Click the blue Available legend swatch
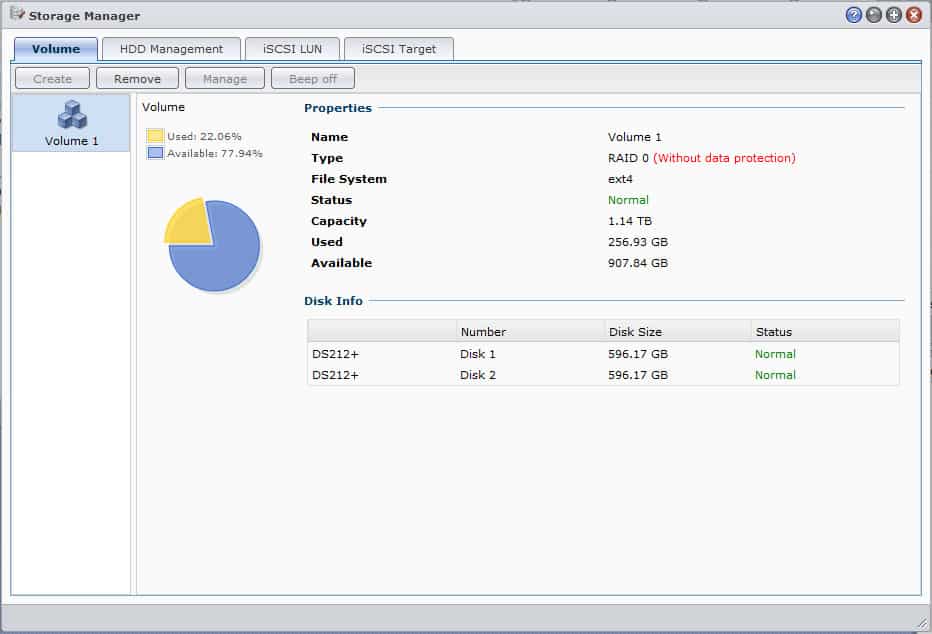The height and width of the screenshot is (634, 932). pos(155,153)
